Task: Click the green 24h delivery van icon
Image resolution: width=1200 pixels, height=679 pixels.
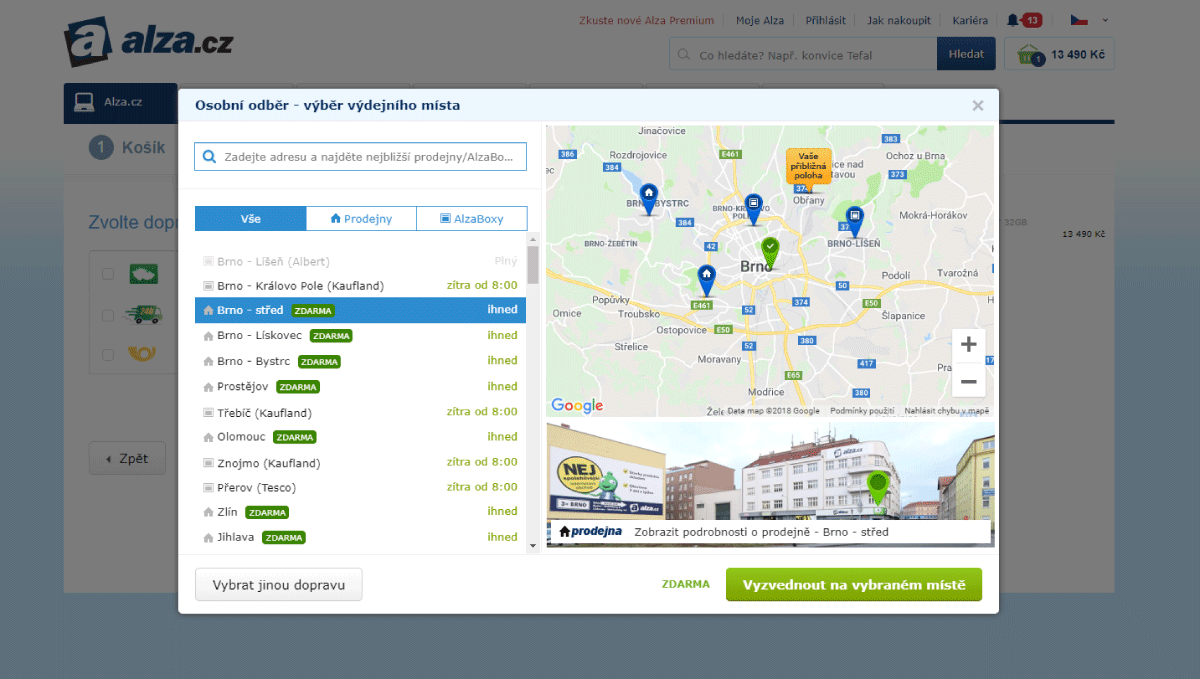Action: [143, 315]
